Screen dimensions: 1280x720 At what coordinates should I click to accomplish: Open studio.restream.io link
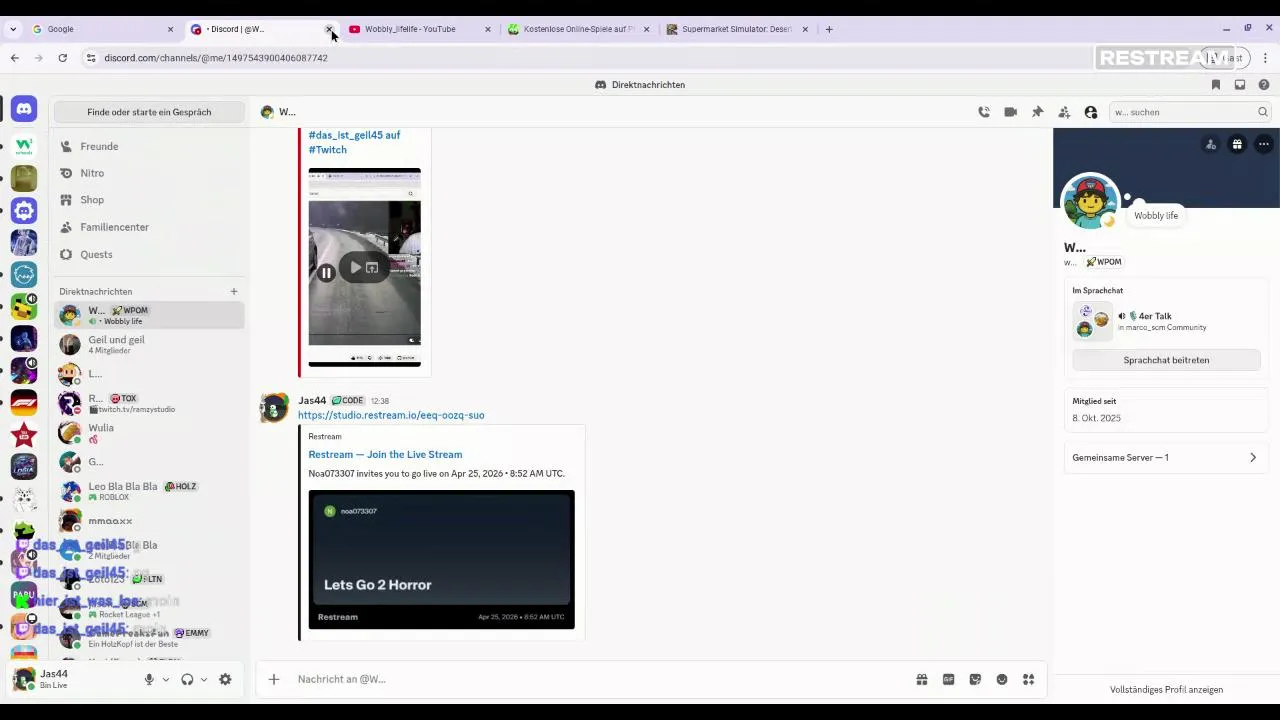click(391, 415)
